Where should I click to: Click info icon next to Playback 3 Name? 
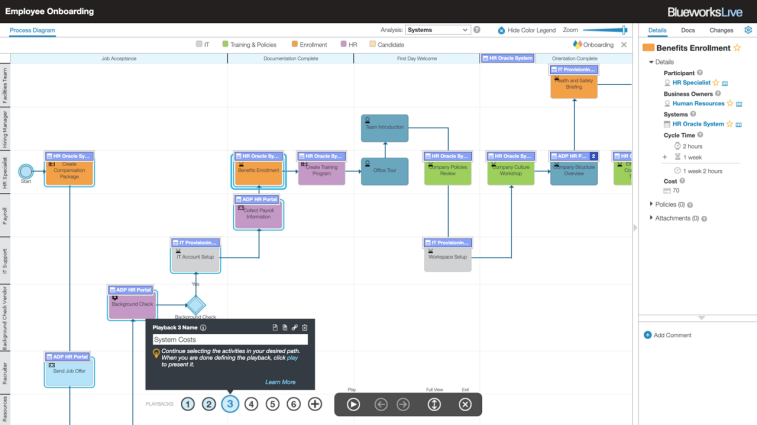(x=203, y=327)
